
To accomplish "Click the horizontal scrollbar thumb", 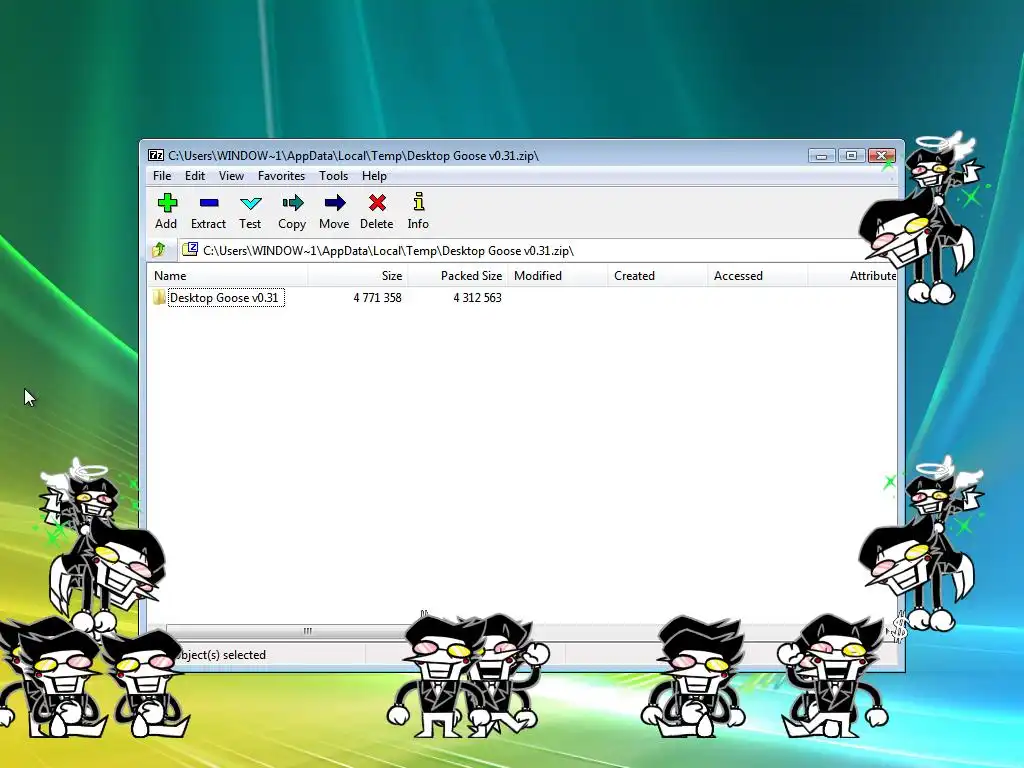I will 307,631.
